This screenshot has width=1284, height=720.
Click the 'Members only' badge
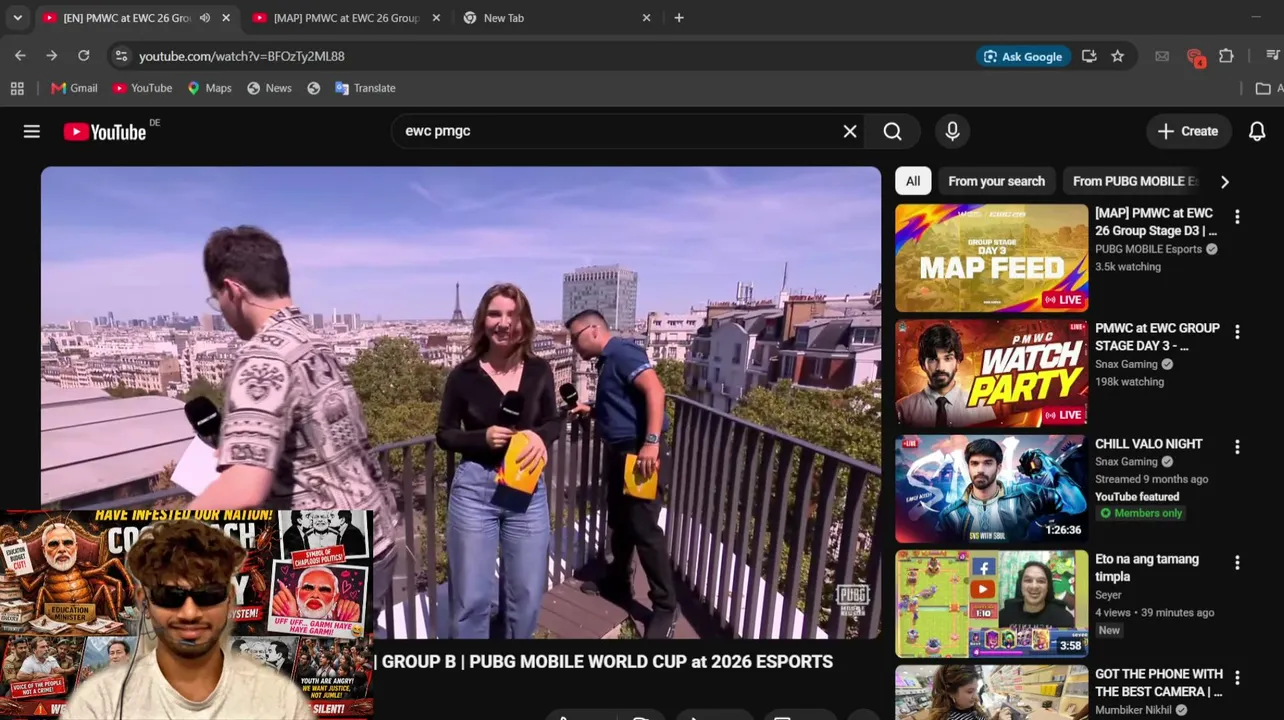(x=1139, y=513)
